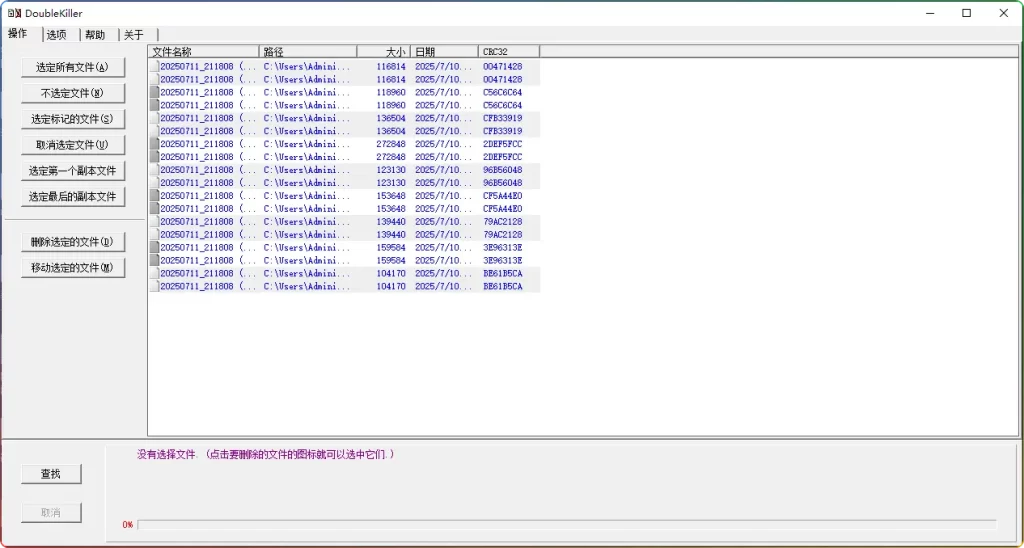Mark file icon of second 3E96313E row
Image resolution: width=1024 pixels, height=548 pixels.
coord(154,261)
